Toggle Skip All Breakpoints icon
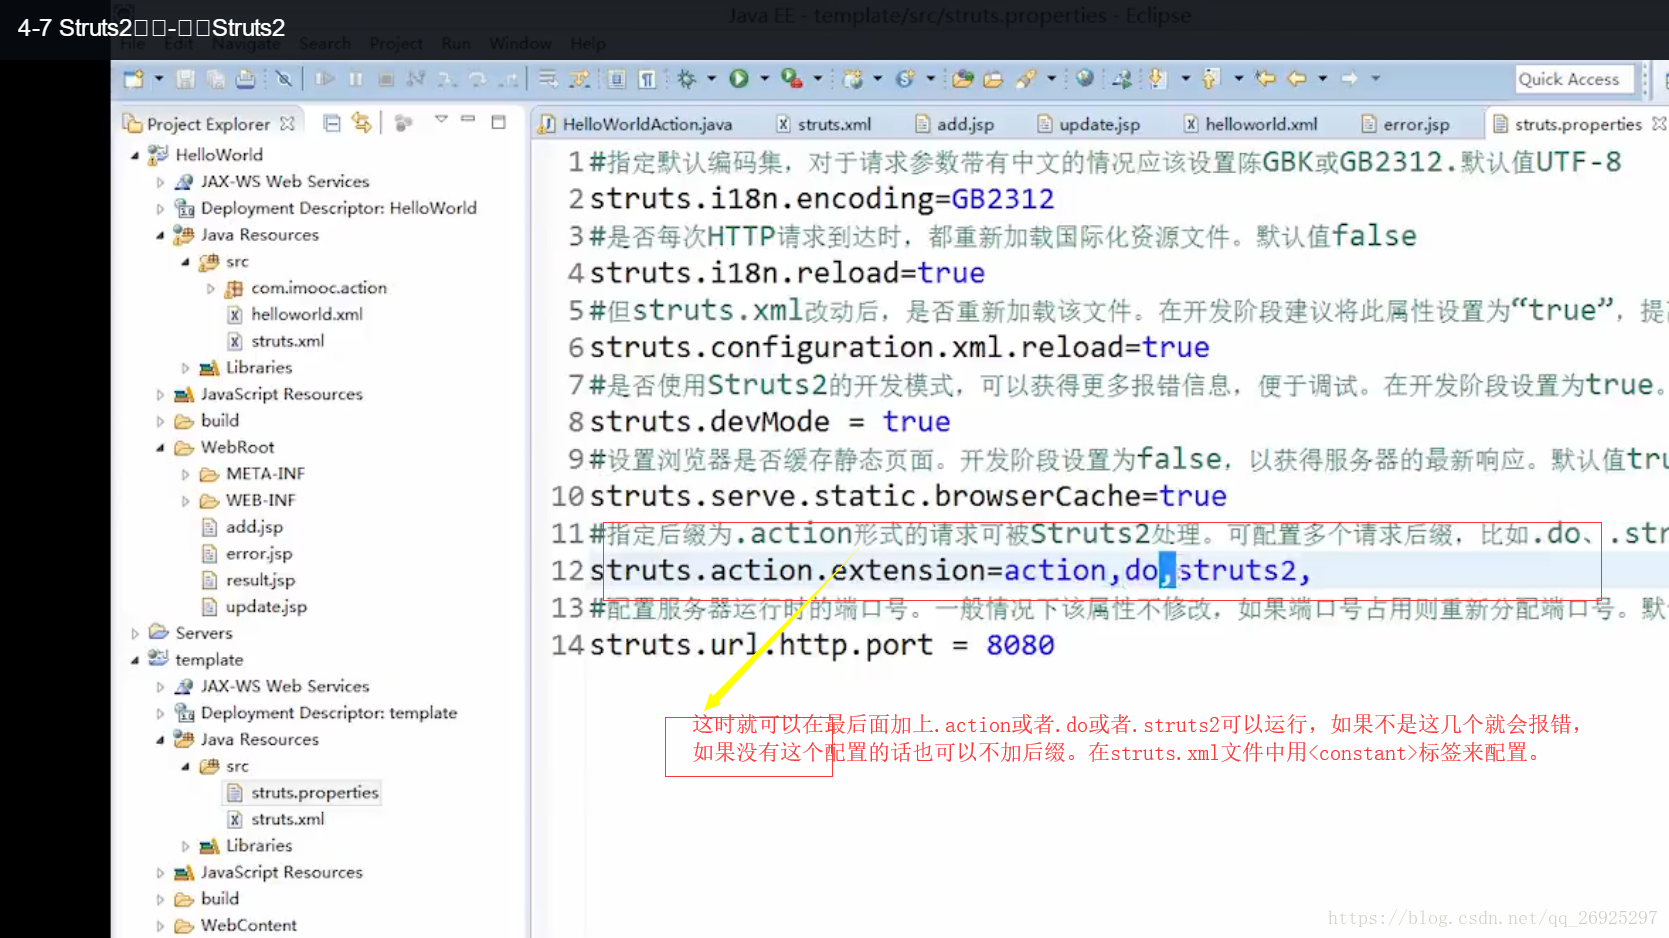The height and width of the screenshot is (938, 1669). pos(284,78)
